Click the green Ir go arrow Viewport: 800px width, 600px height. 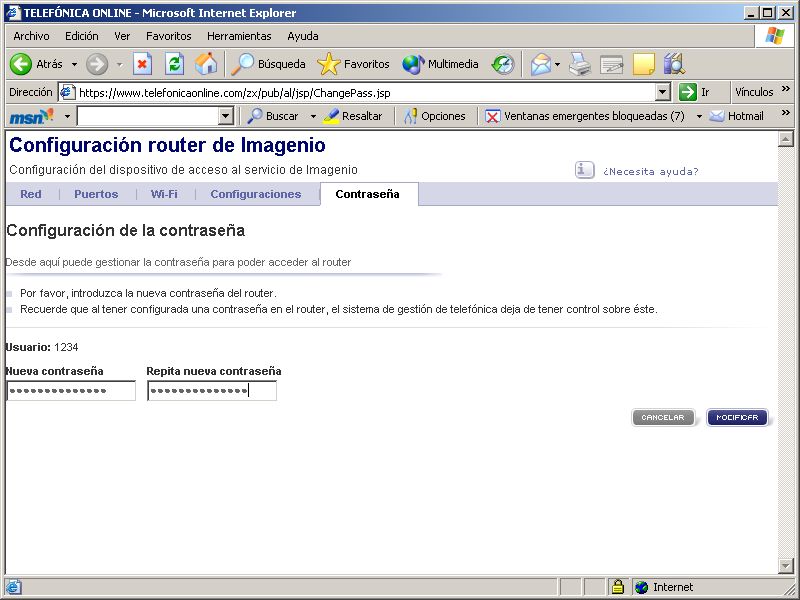coord(688,92)
